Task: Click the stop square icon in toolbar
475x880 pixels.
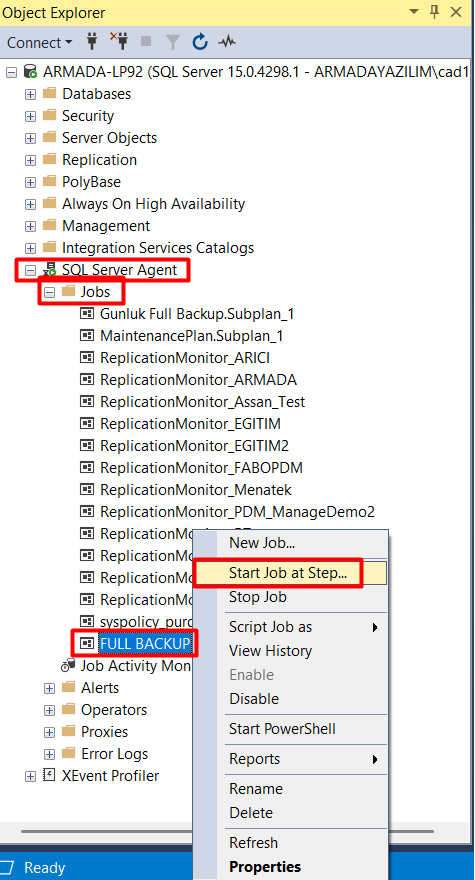Action: [x=146, y=42]
